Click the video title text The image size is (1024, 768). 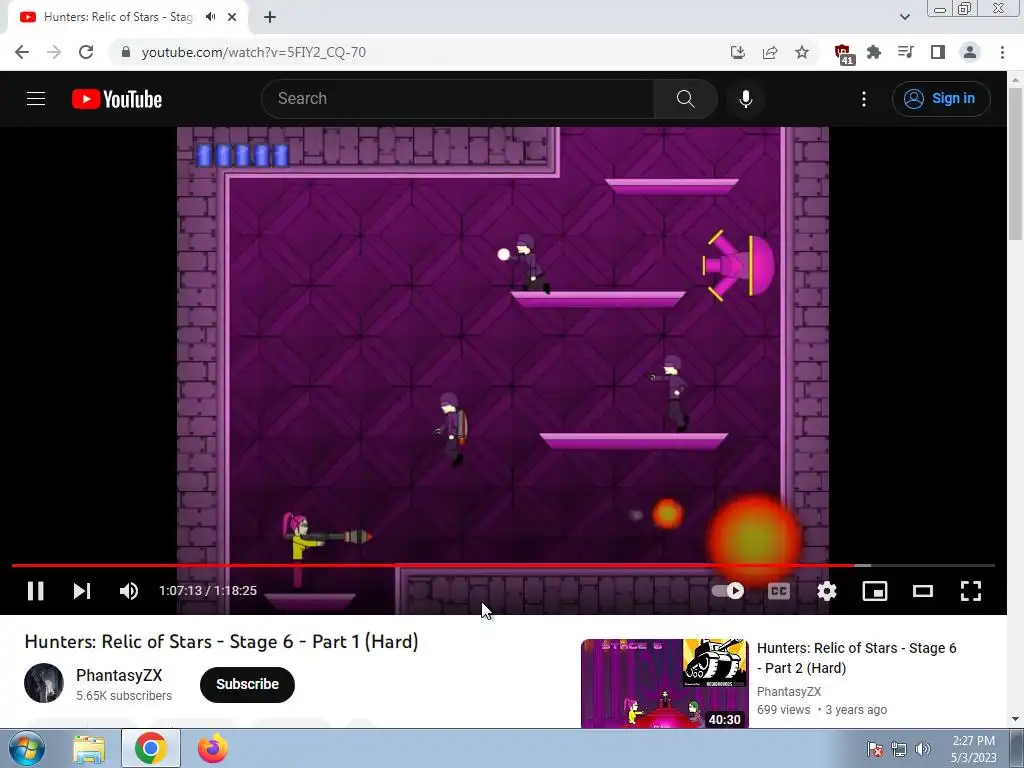(221, 642)
